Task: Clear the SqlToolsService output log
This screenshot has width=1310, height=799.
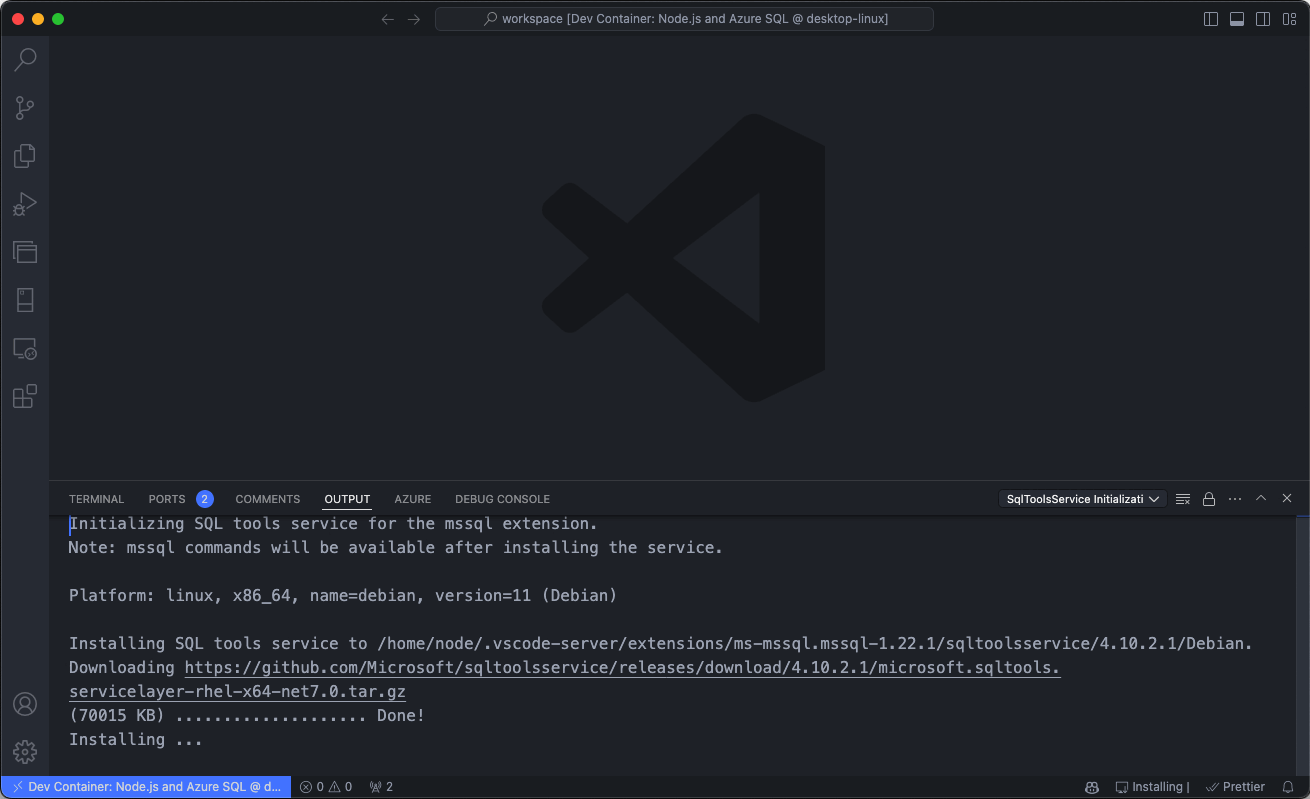Action: (x=1183, y=498)
